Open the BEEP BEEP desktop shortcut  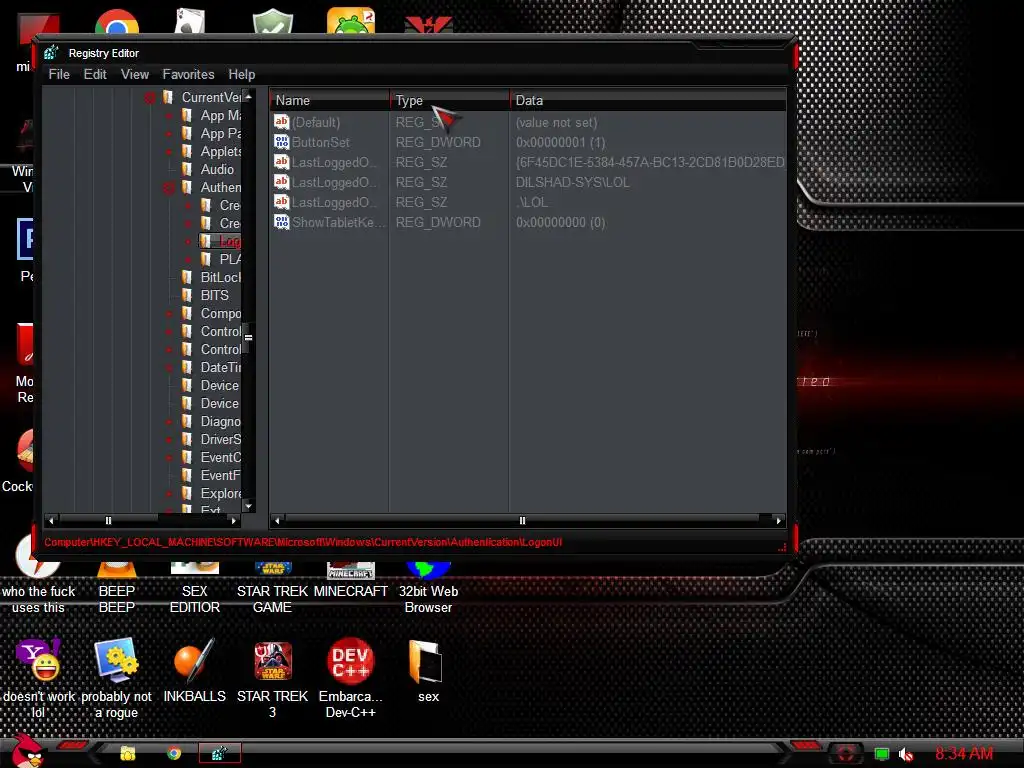pos(117,588)
